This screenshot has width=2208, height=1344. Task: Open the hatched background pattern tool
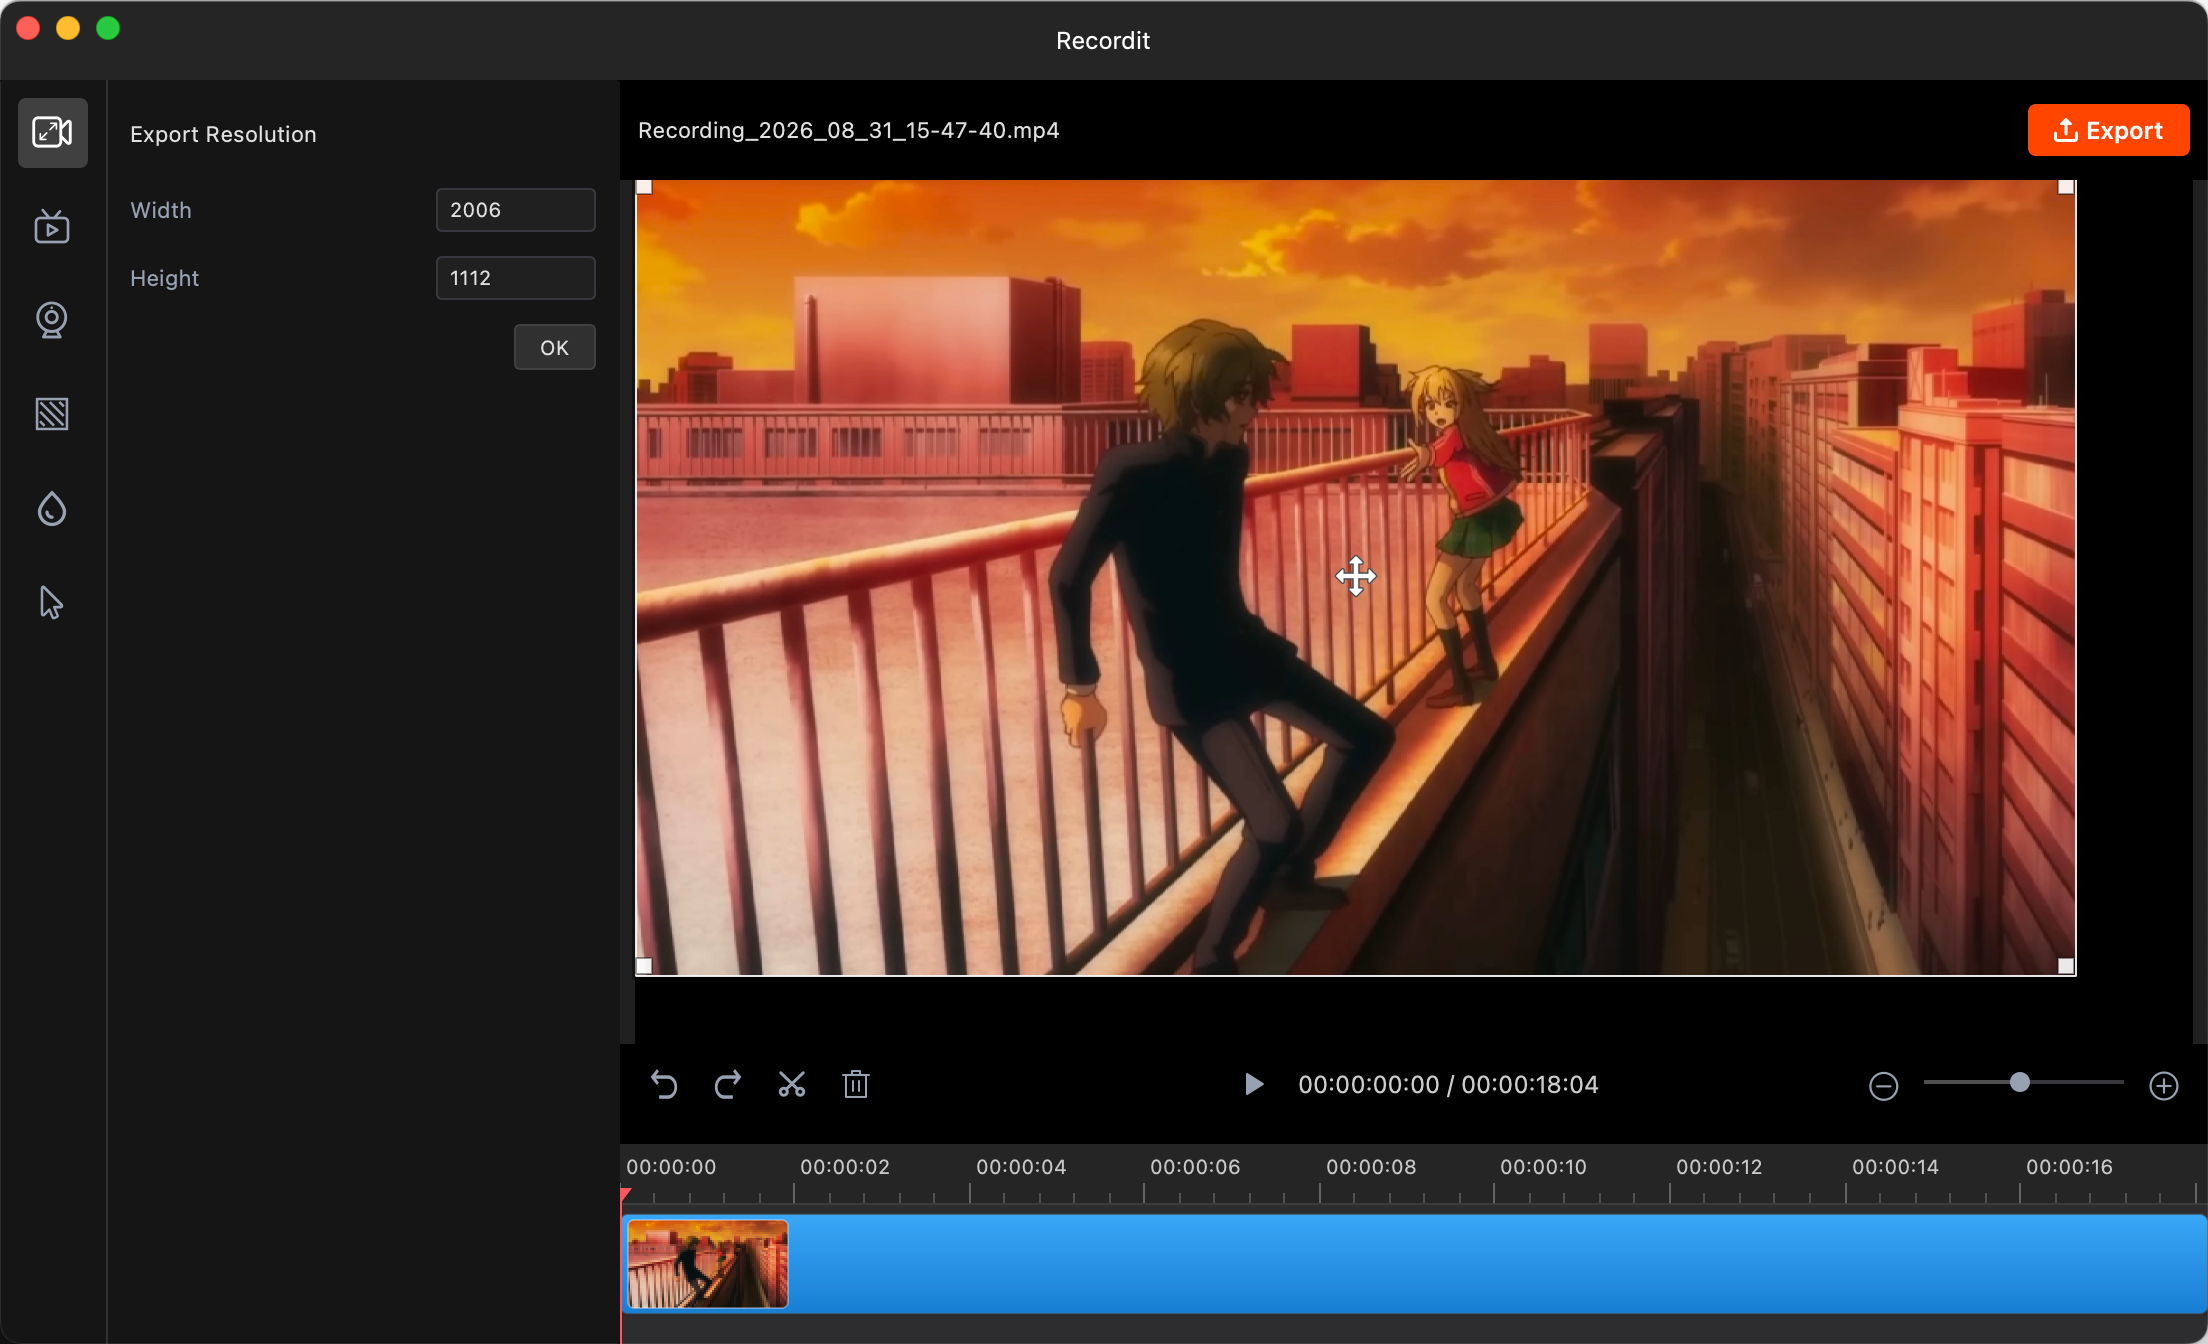(52, 414)
